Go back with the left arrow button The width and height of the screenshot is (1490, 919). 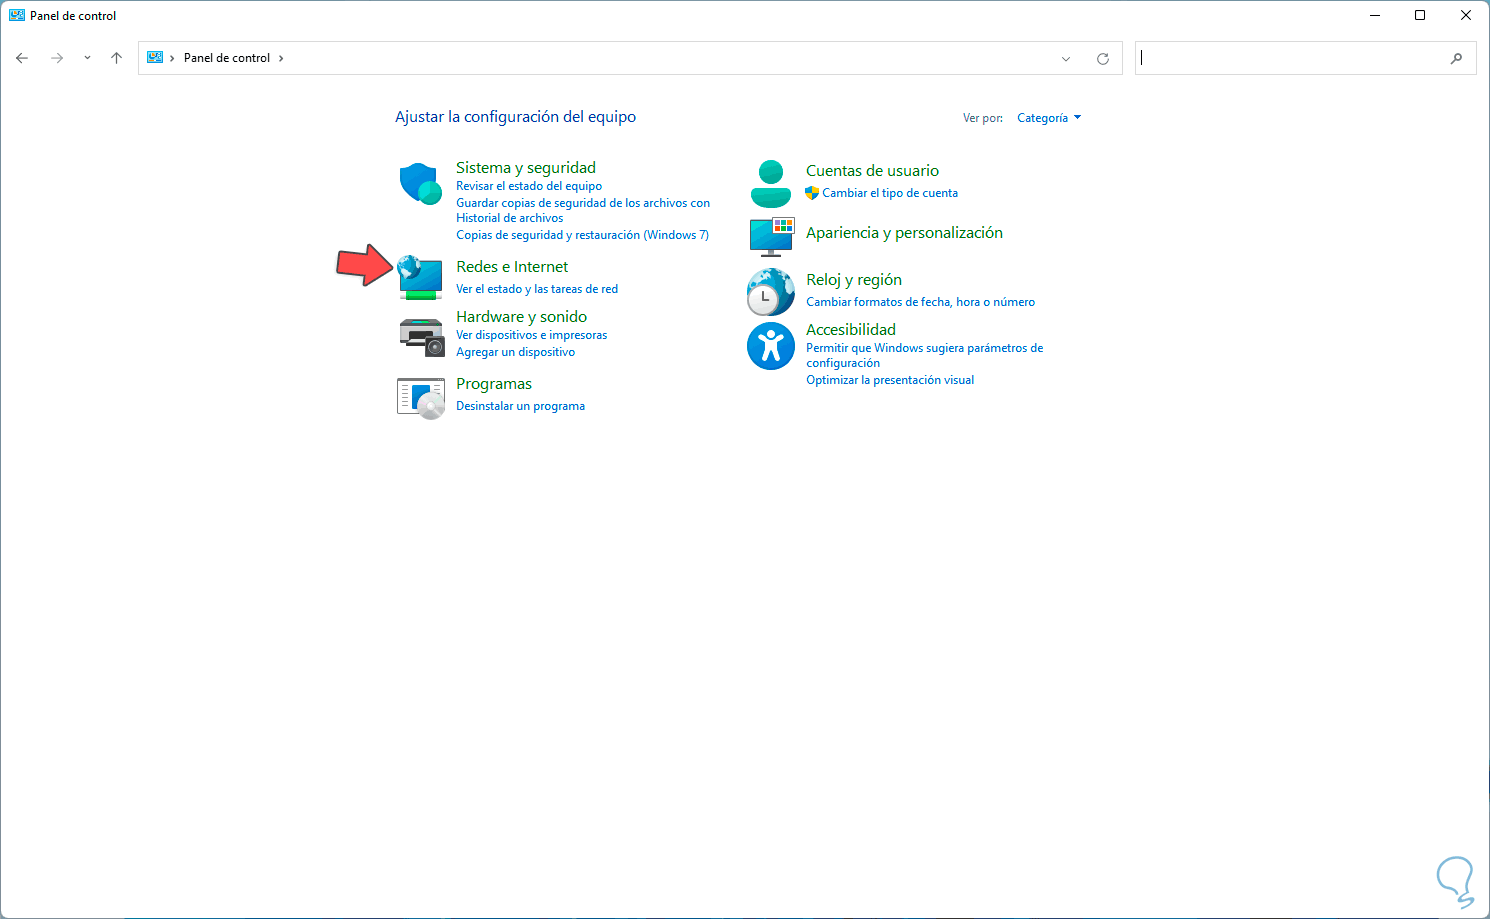click(22, 58)
